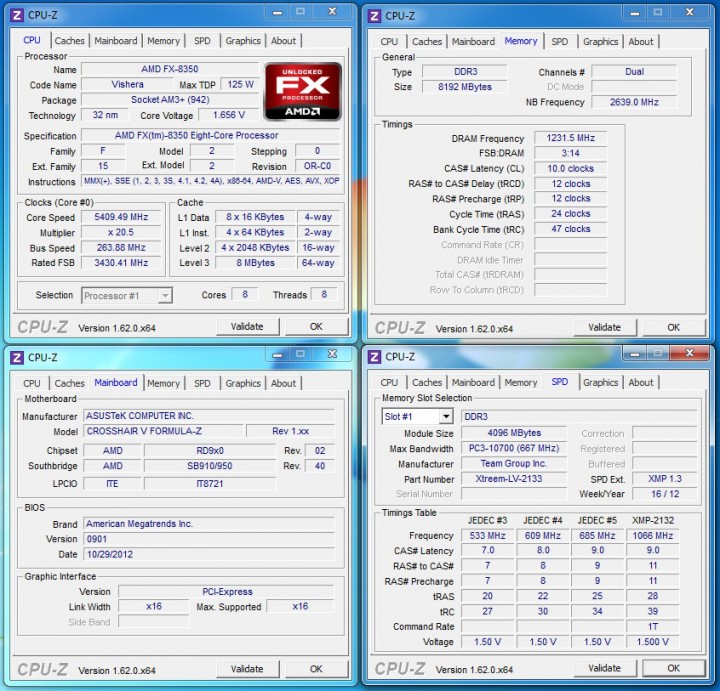Close the Memory tab window

690,13
